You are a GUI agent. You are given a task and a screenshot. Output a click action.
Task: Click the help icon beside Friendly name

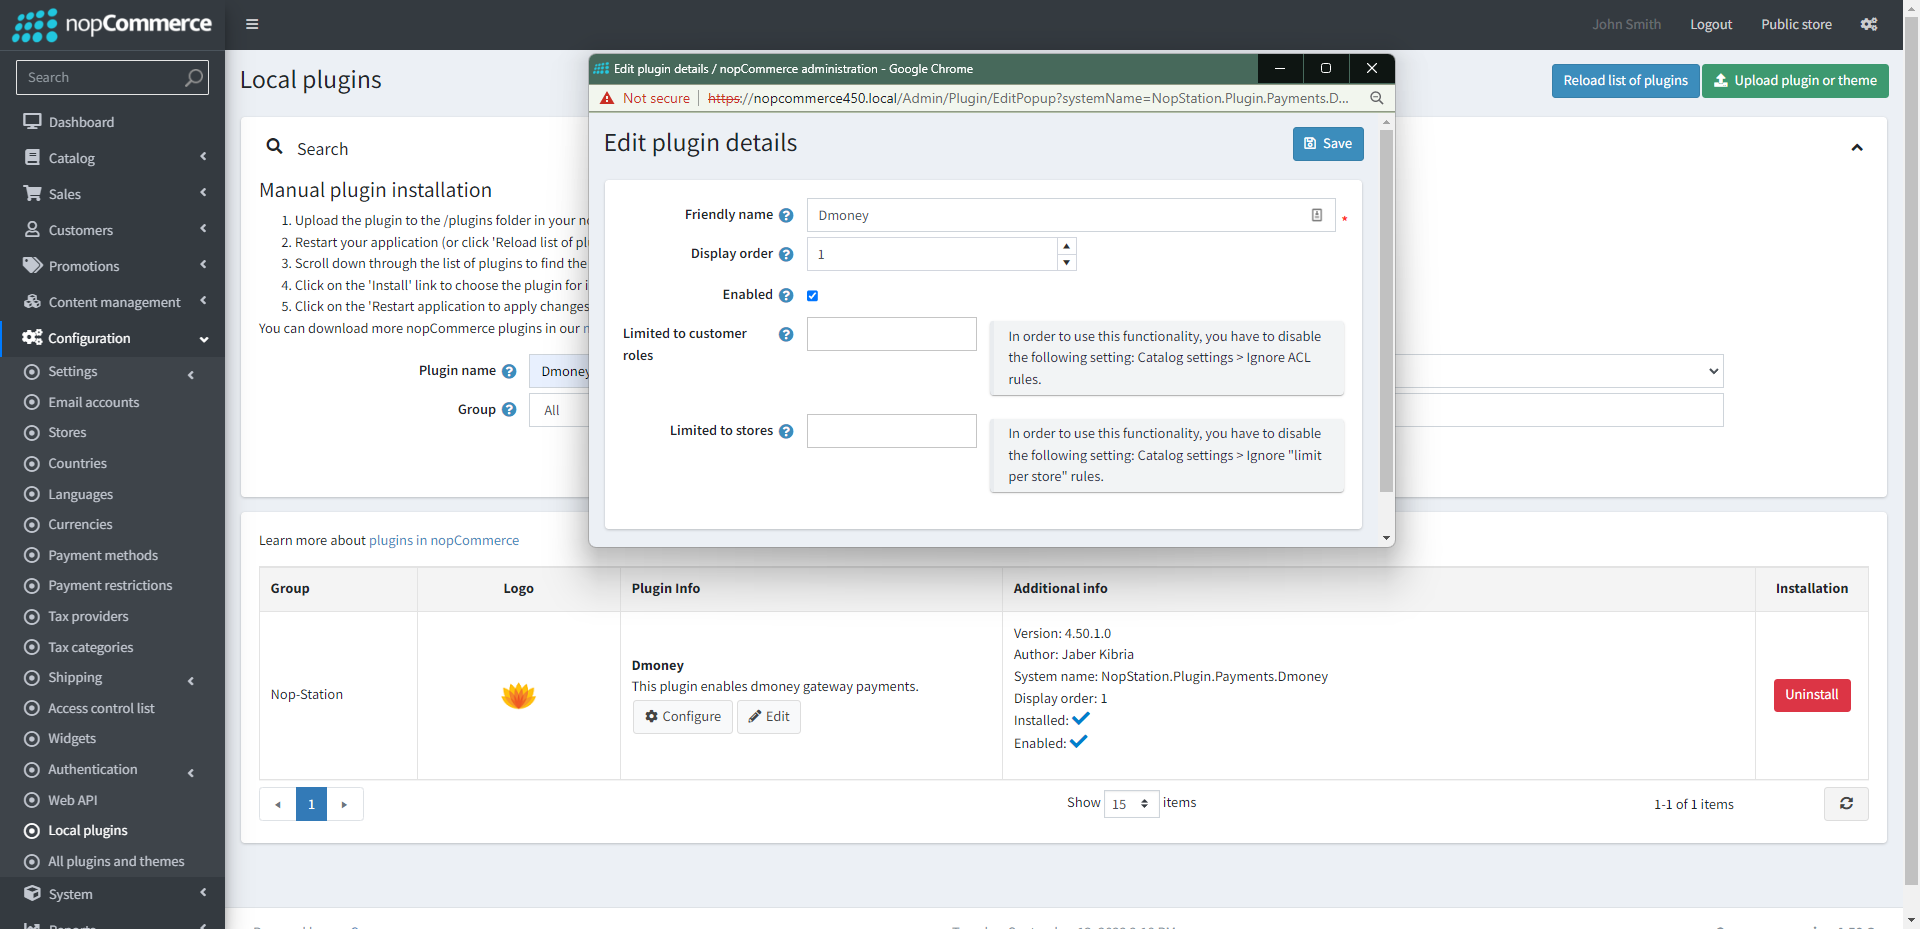click(786, 215)
